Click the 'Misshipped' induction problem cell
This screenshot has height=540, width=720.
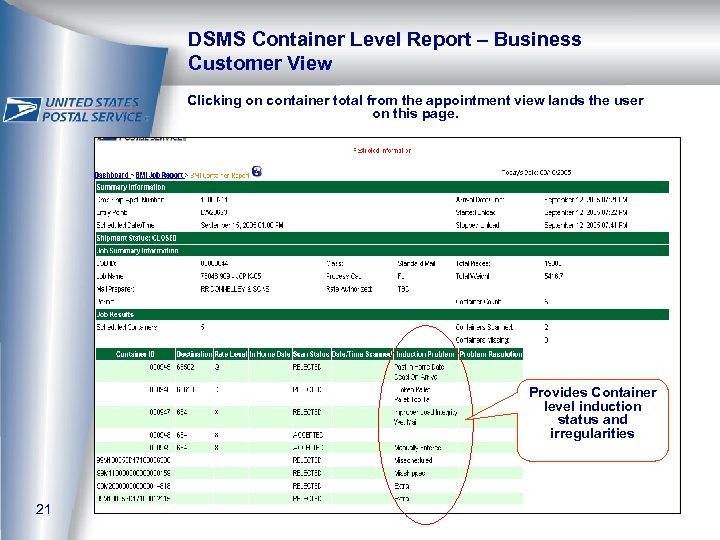[x=410, y=473]
